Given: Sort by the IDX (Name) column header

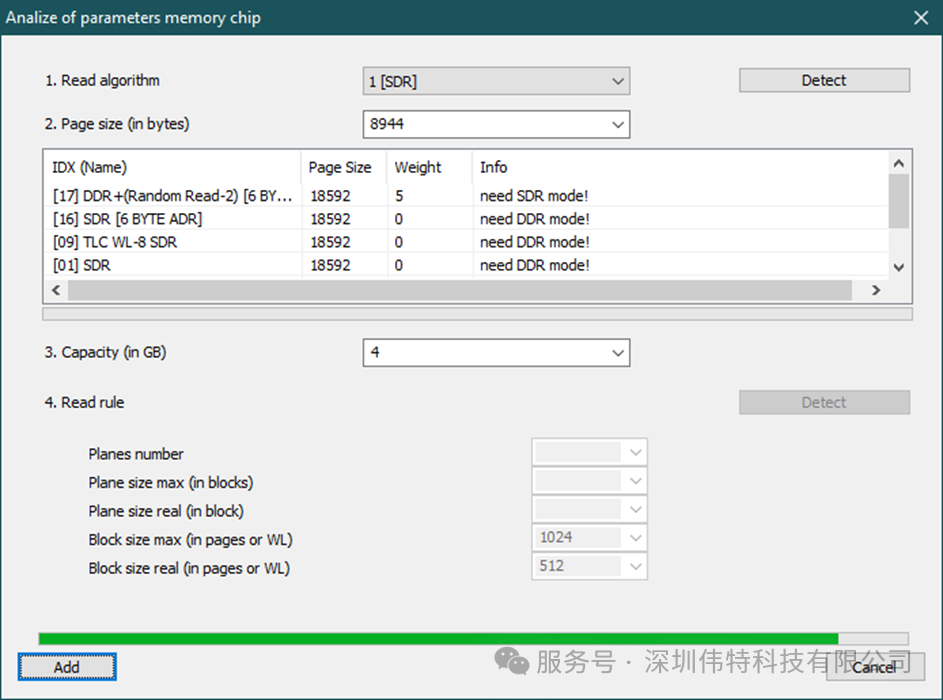Looking at the screenshot, I should point(172,167).
